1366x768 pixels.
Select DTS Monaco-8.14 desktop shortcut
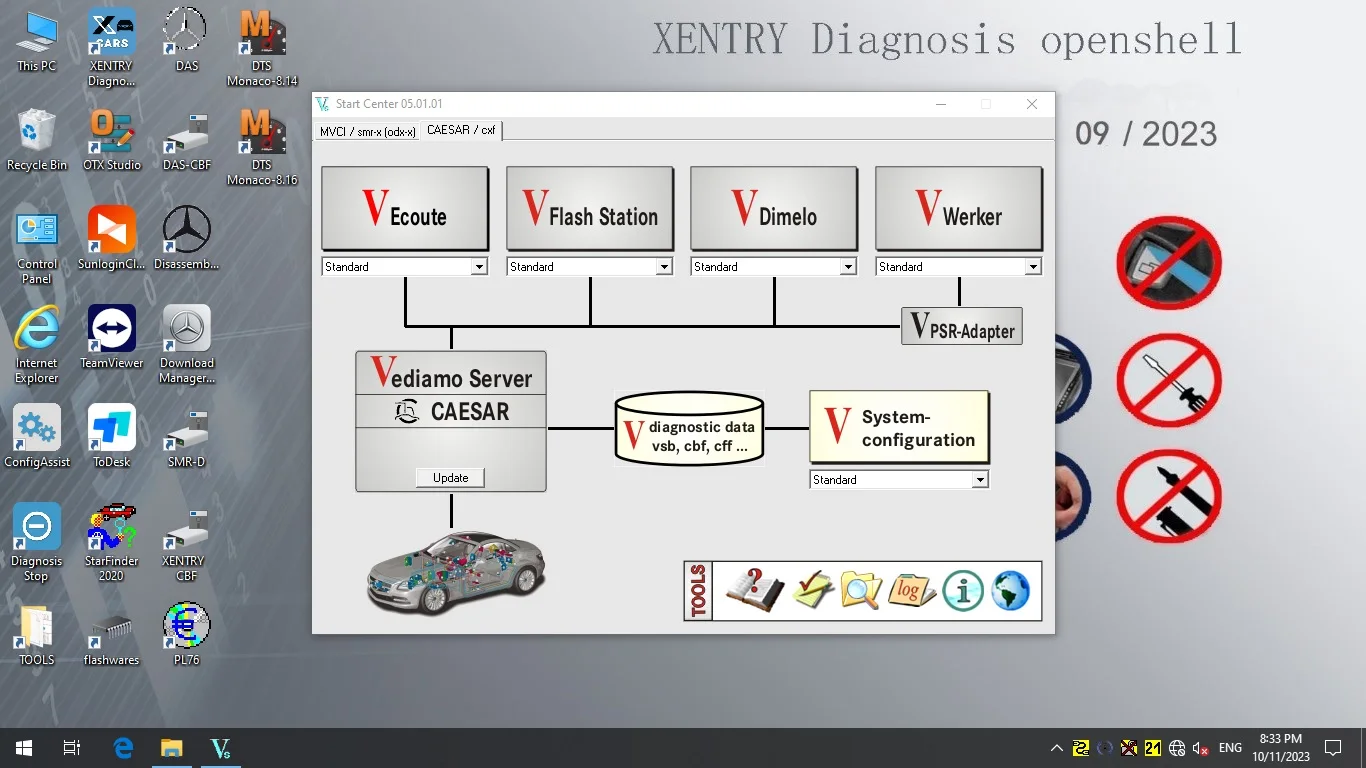point(262,47)
